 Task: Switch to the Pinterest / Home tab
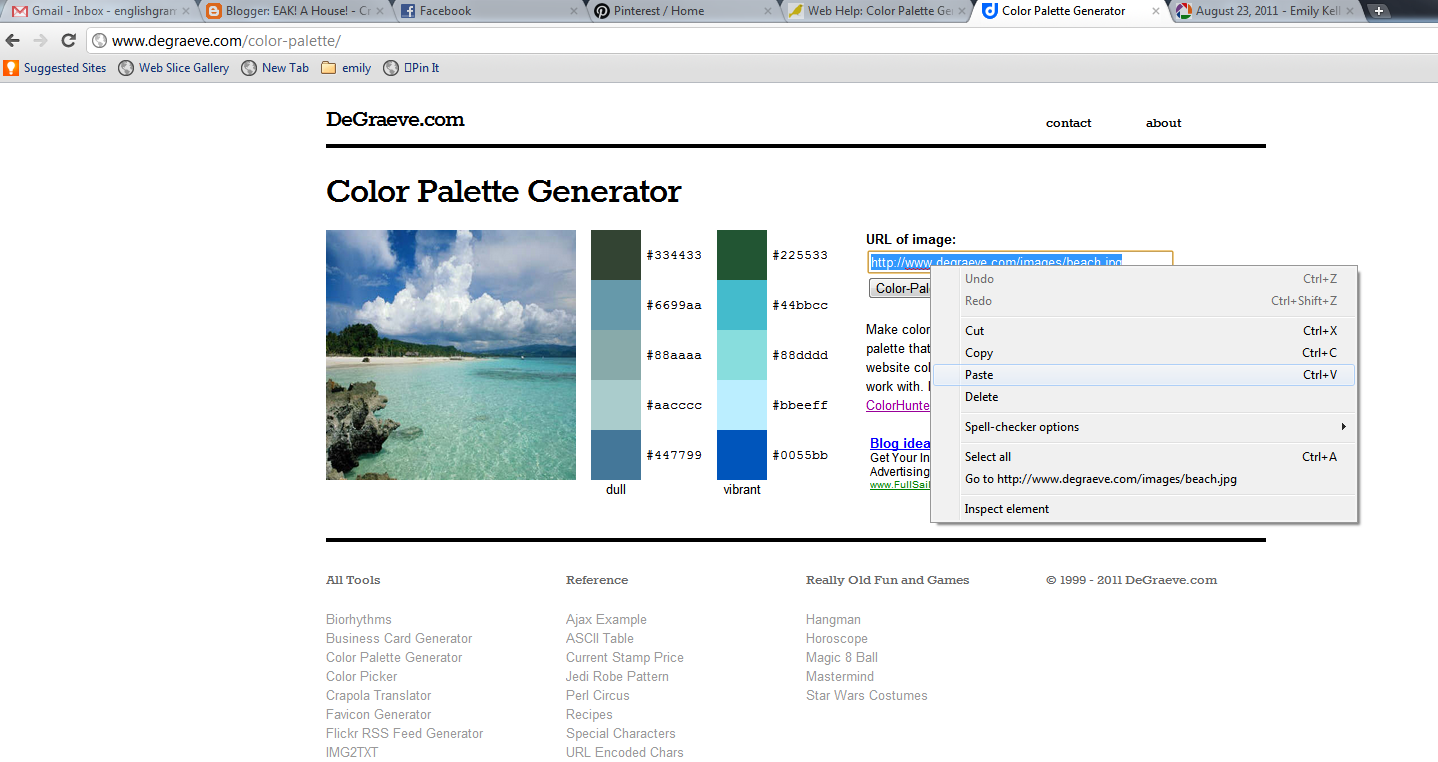pyautogui.click(x=660, y=11)
